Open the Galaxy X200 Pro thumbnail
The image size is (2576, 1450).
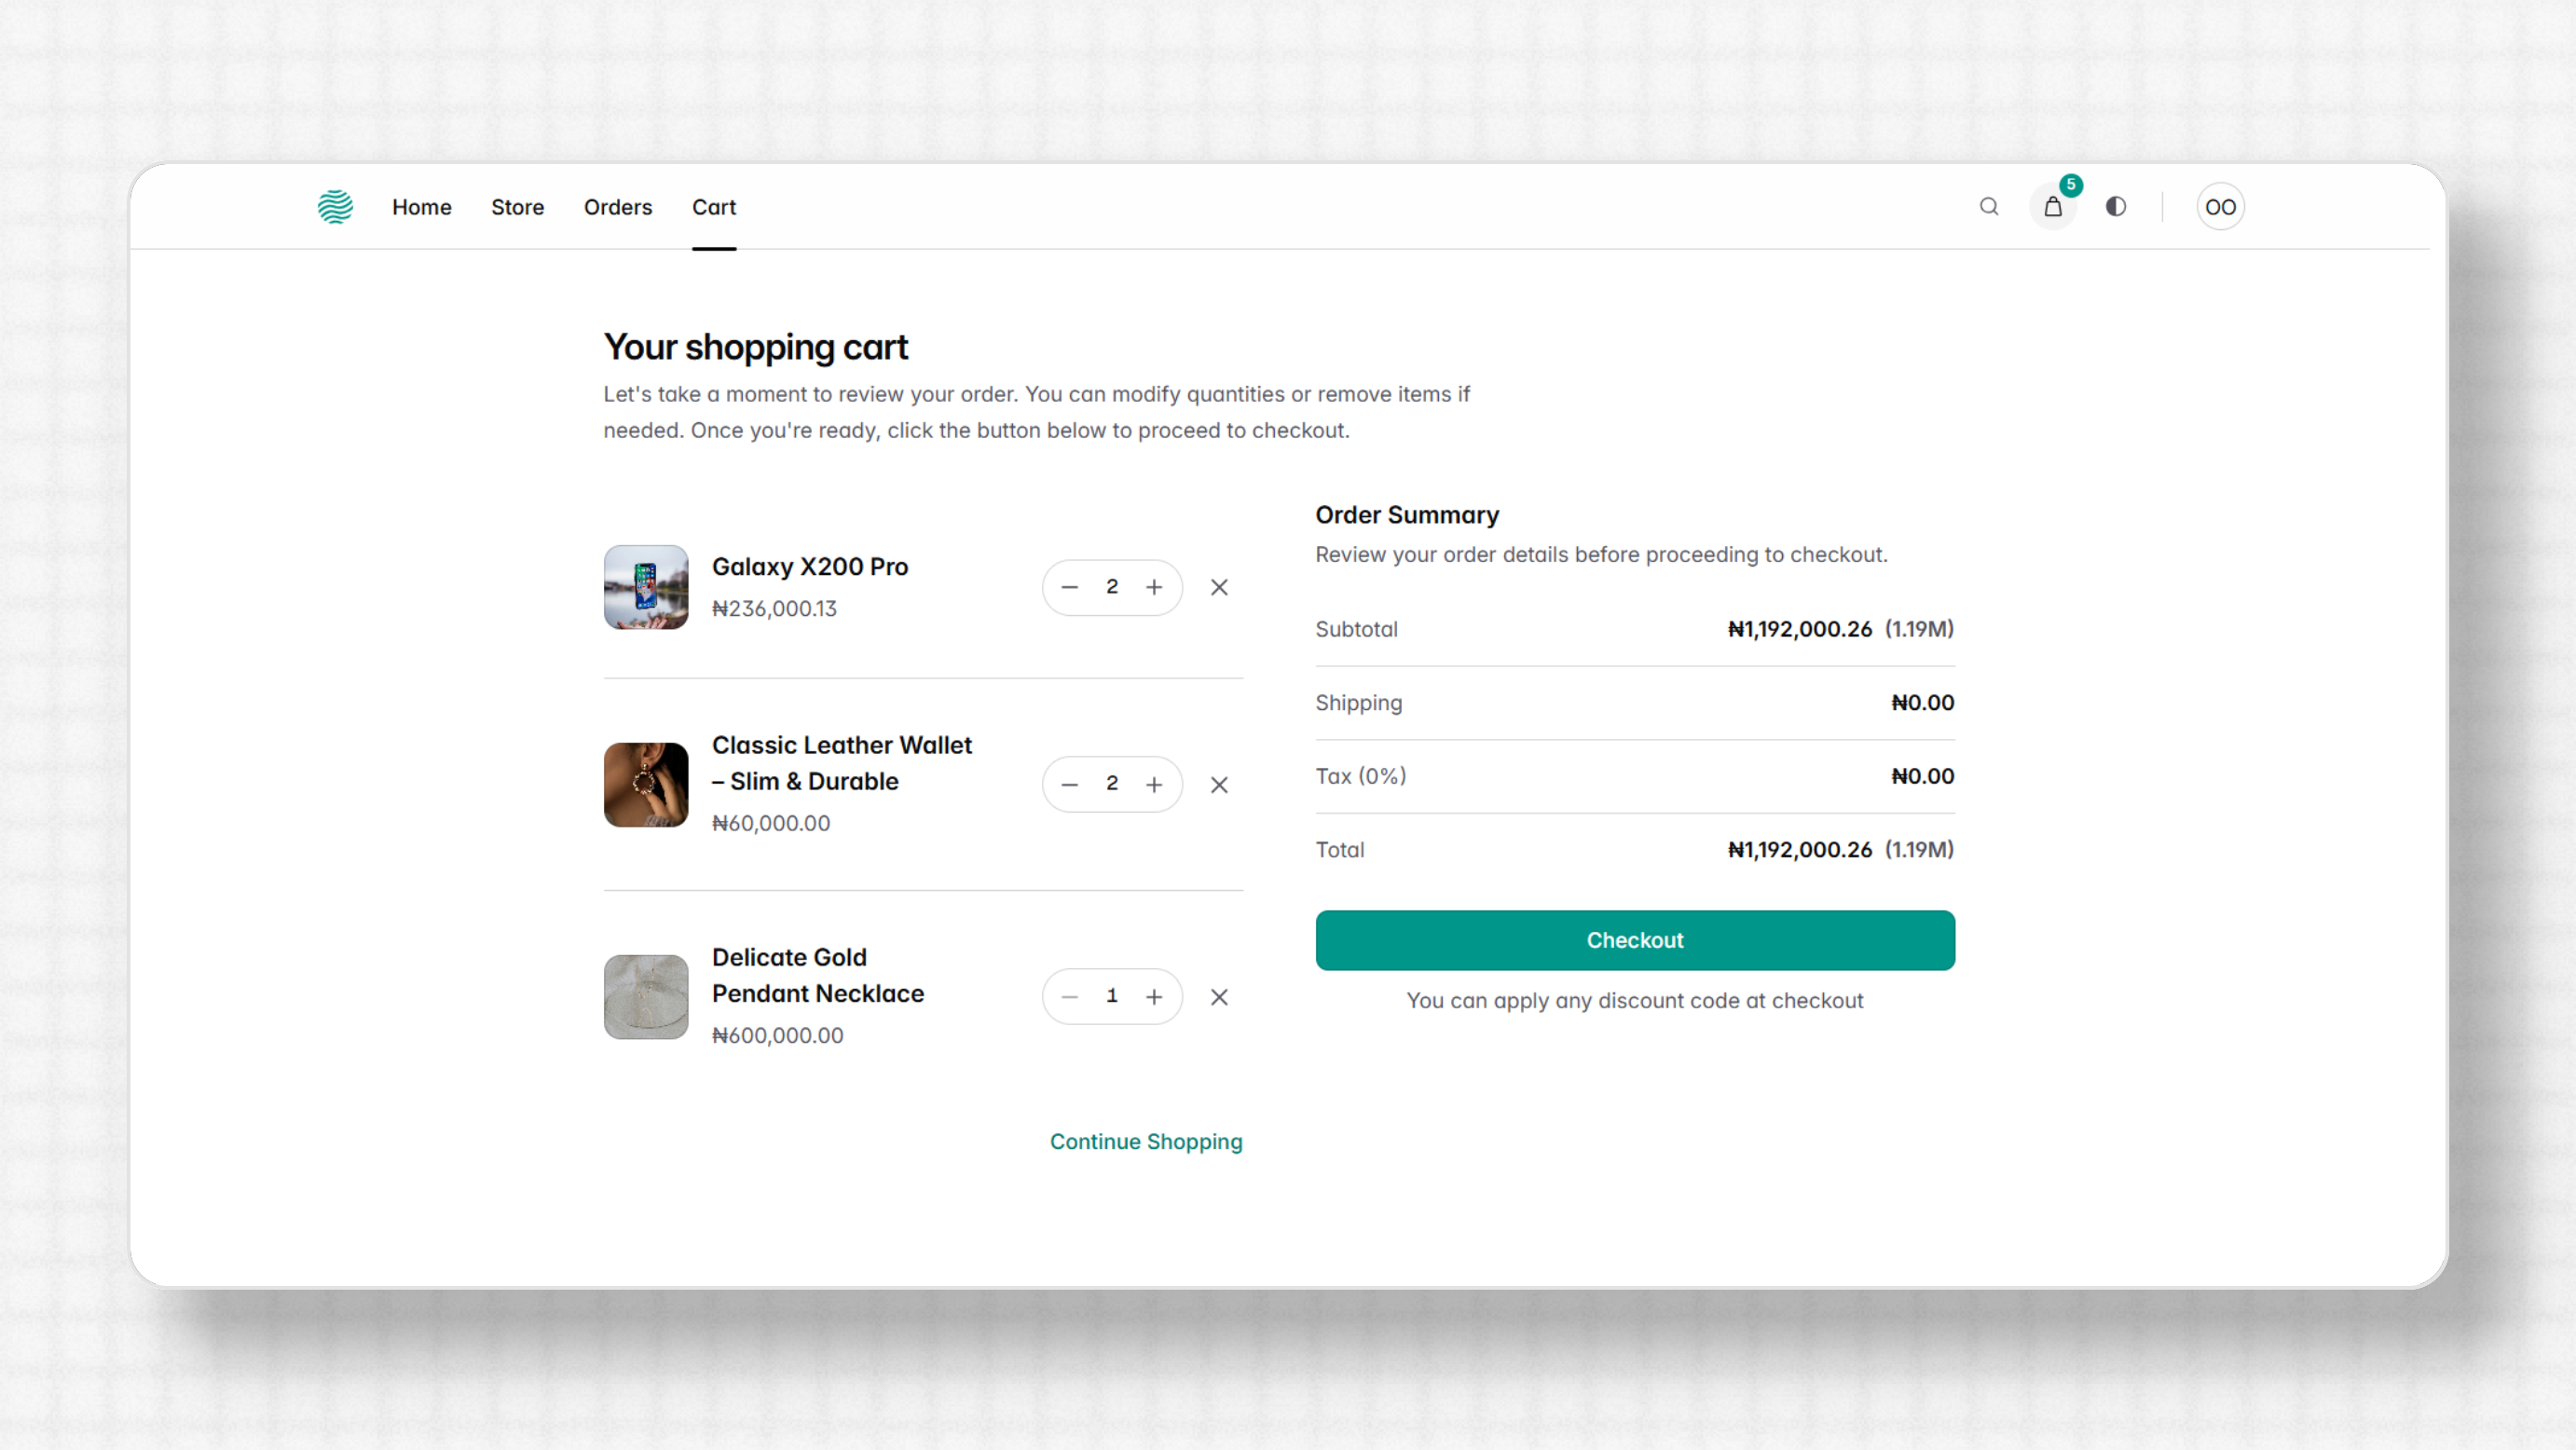[646, 587]
